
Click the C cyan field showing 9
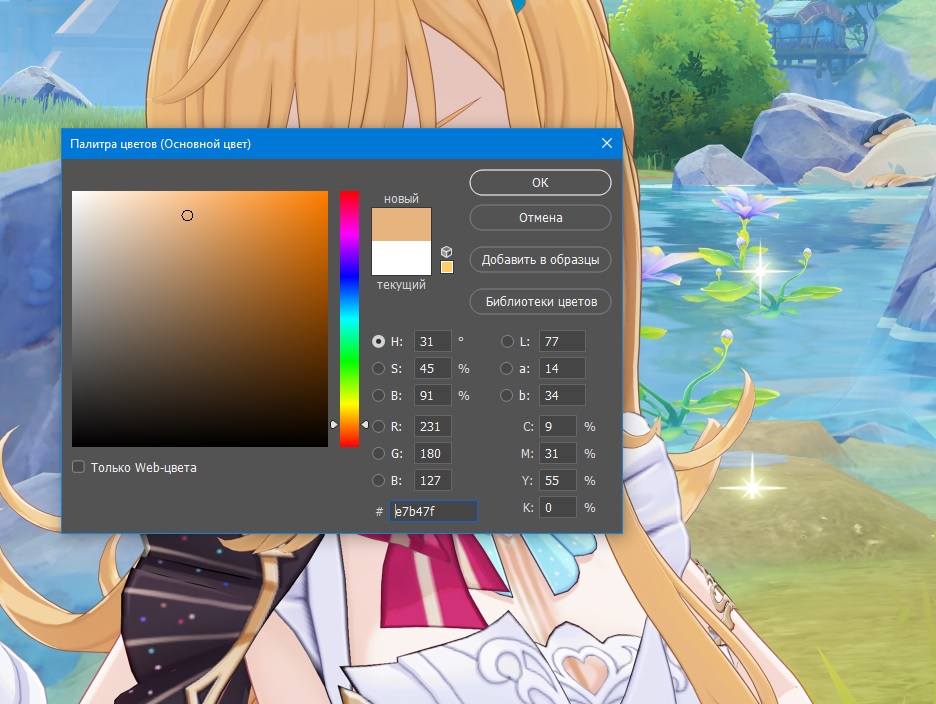tap(558, 426)
